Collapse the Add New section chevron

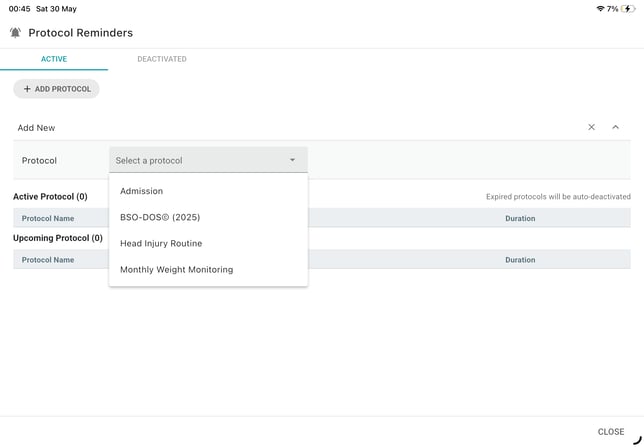615,127
